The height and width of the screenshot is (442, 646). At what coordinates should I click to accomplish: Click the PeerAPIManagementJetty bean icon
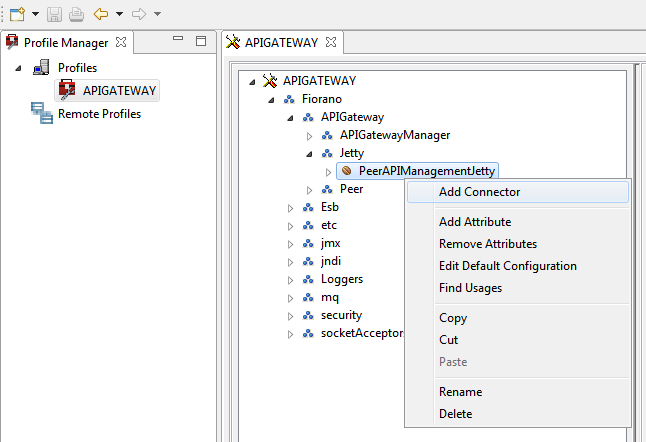(347, 171)
